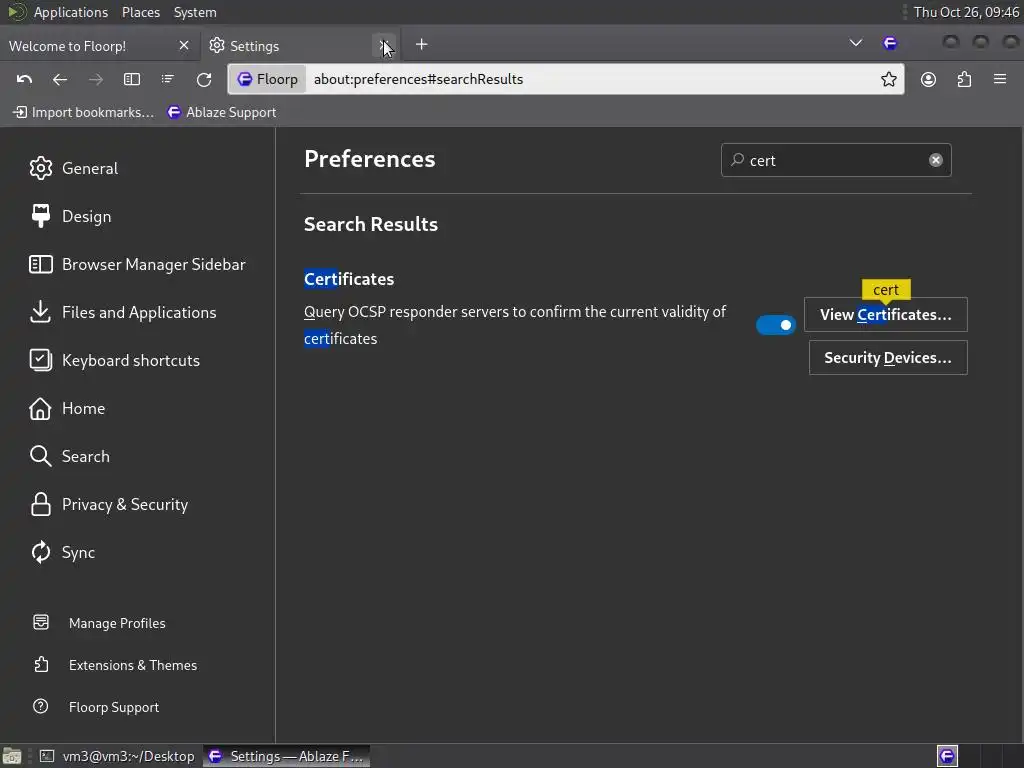The height and width of the screenshot is (768, 1024).
Task: Open the tab list icon in toolbar
Action: click(x=168, y=79)
